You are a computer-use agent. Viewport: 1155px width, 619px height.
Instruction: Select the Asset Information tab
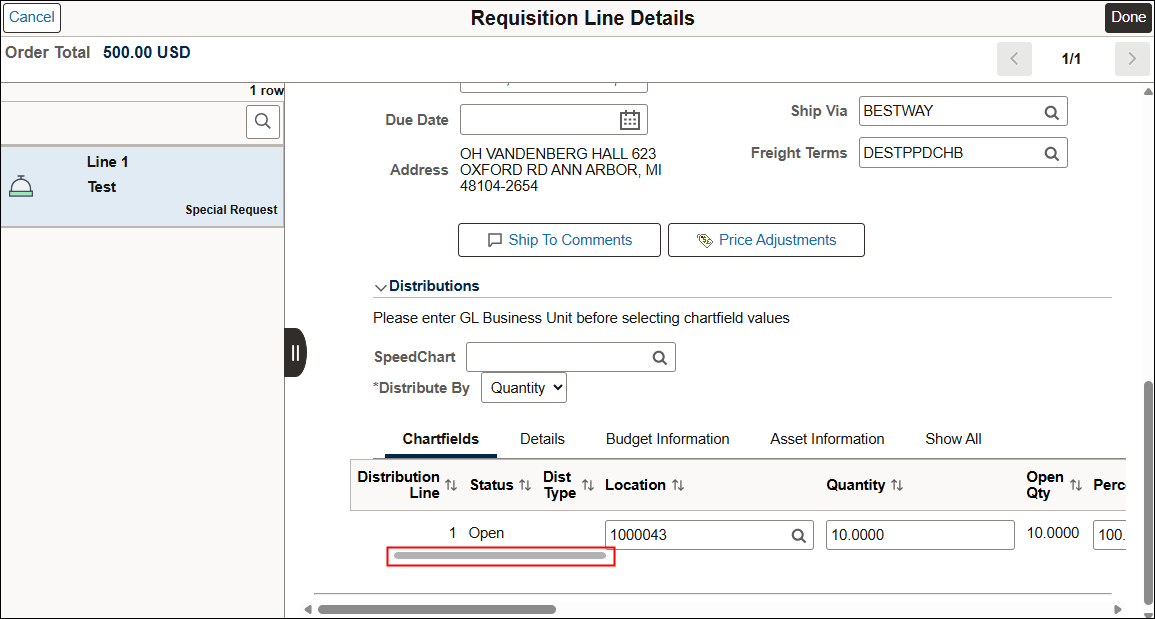(827, 439)
